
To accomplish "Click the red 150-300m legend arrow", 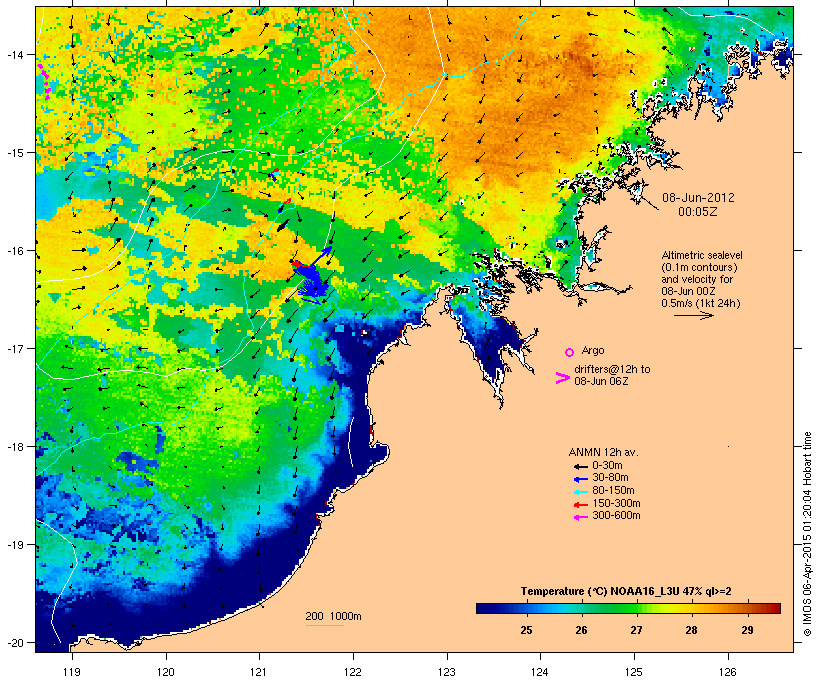I will (x=580, y=505).
